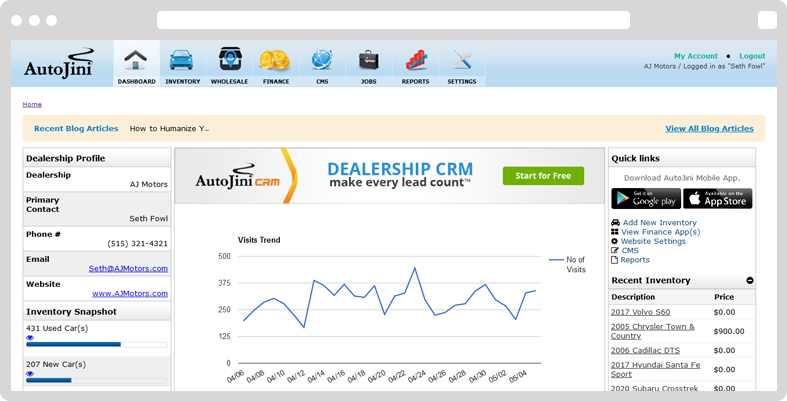The image size is (787, 401).
Task: Collapse the Recent Inventory panel
Action: pyautogui.click(x=750, y=281)
